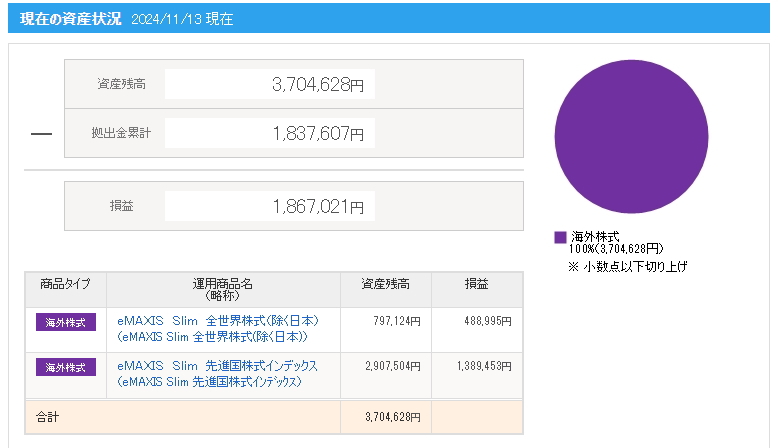778x448 pixels.
Task: Click the 商品タイプ table column header
Action: pyautogui.click(x=65, y=284)
